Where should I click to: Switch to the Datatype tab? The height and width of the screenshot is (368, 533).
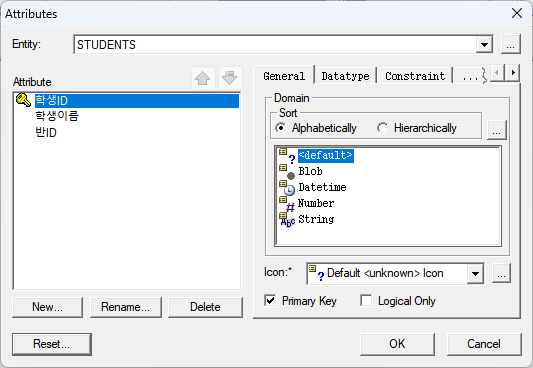click(345, 76)
